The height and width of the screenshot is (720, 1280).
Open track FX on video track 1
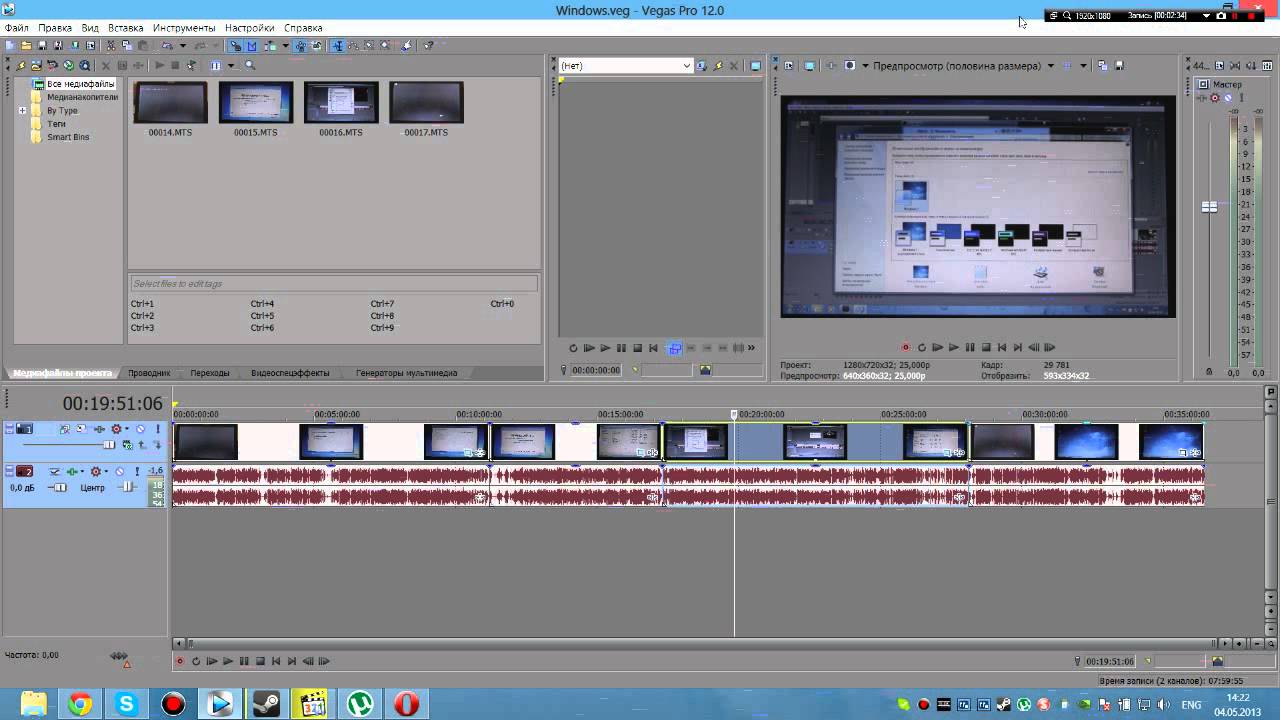coord(100,429)
